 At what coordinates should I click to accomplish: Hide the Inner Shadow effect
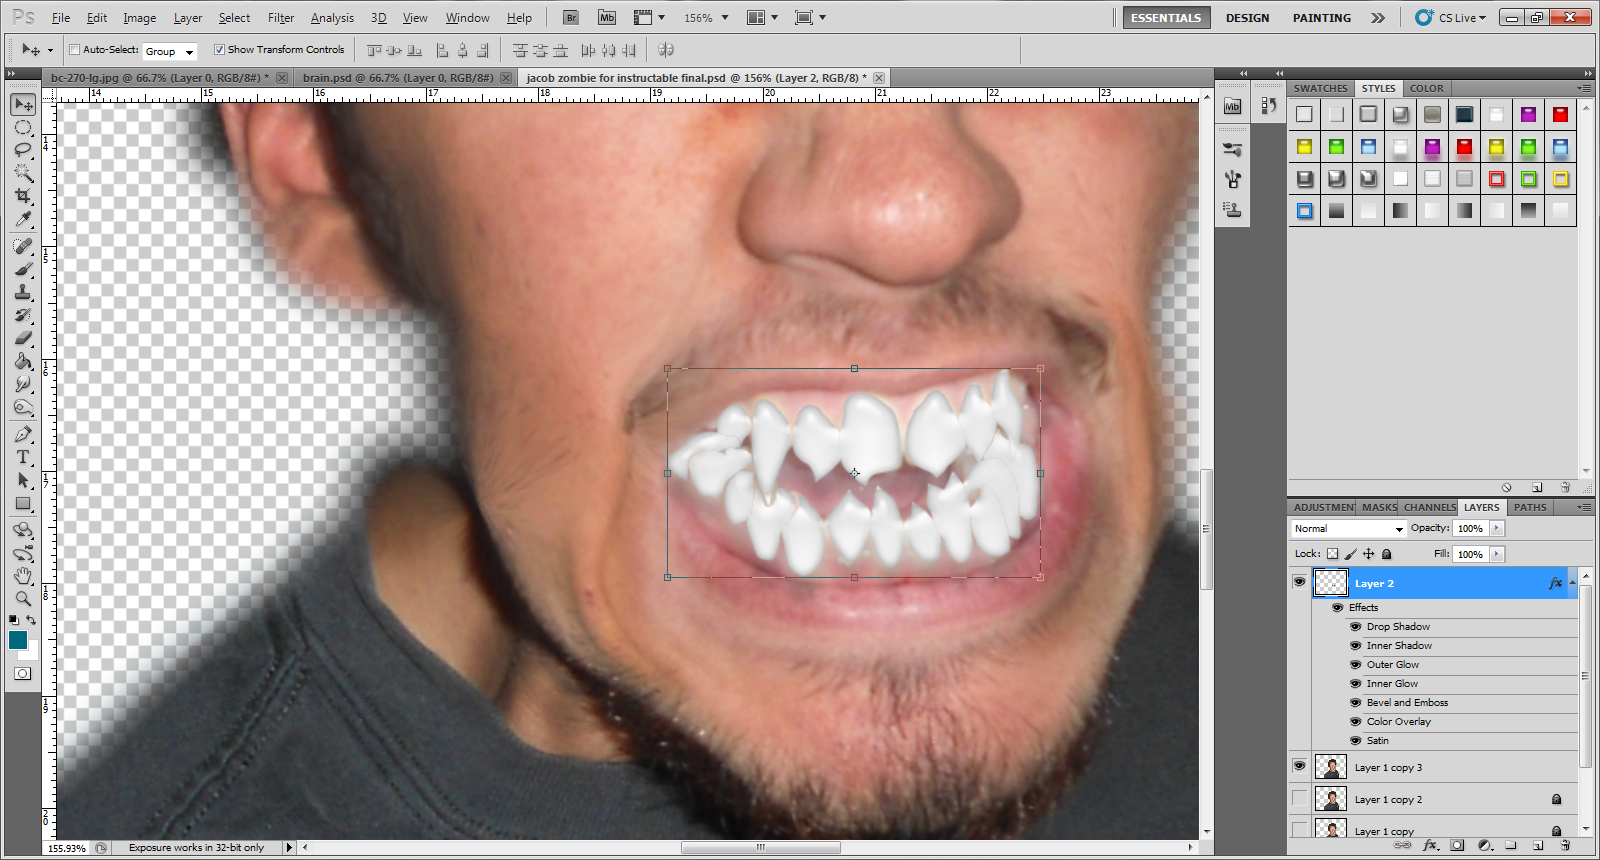[x=1356, y=646]
